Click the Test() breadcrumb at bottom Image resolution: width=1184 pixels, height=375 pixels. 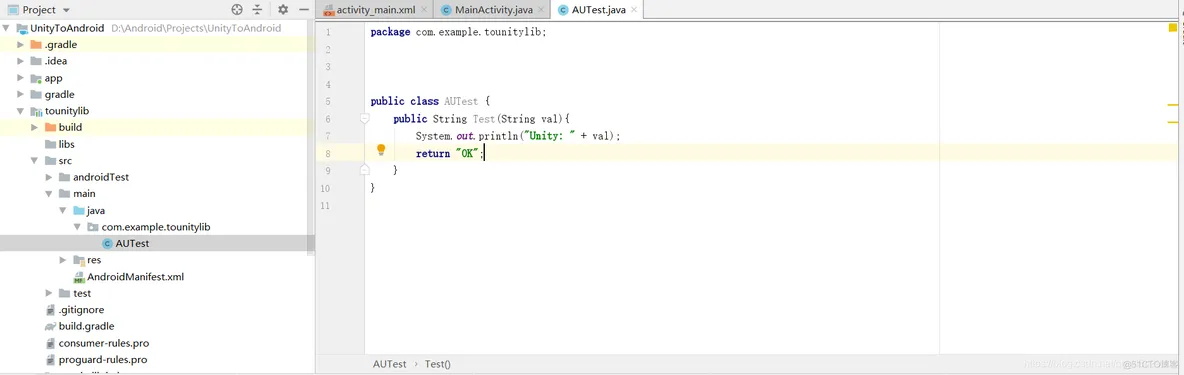tap(438, 364)
